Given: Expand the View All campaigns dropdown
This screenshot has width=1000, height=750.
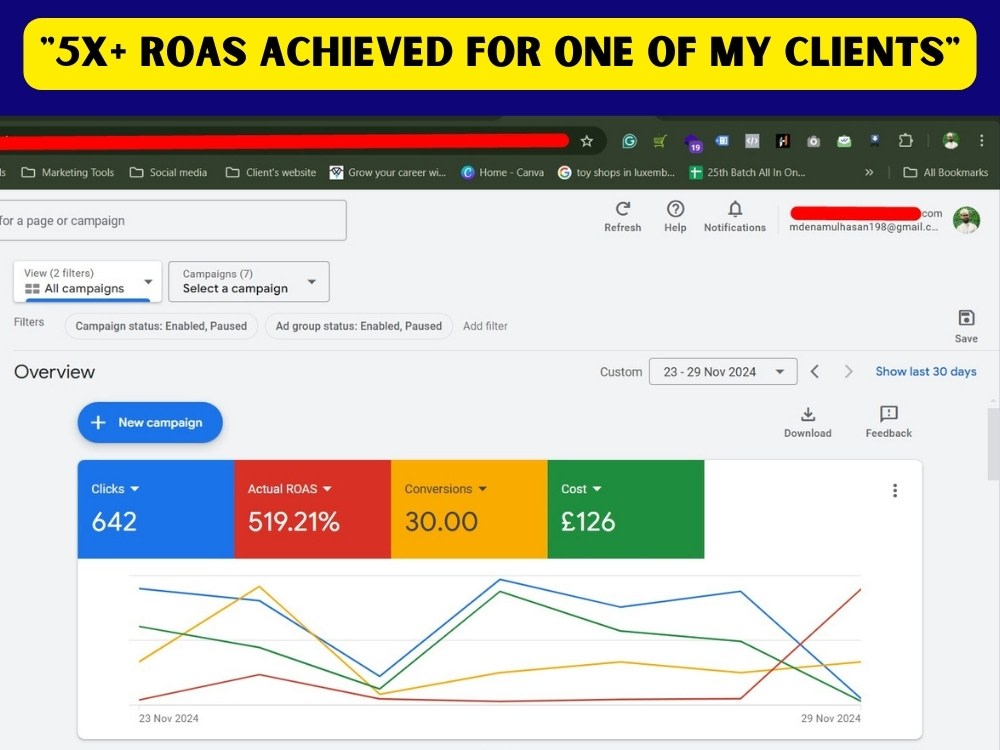Looking at the screenshot, I should [x=88, y=281].
